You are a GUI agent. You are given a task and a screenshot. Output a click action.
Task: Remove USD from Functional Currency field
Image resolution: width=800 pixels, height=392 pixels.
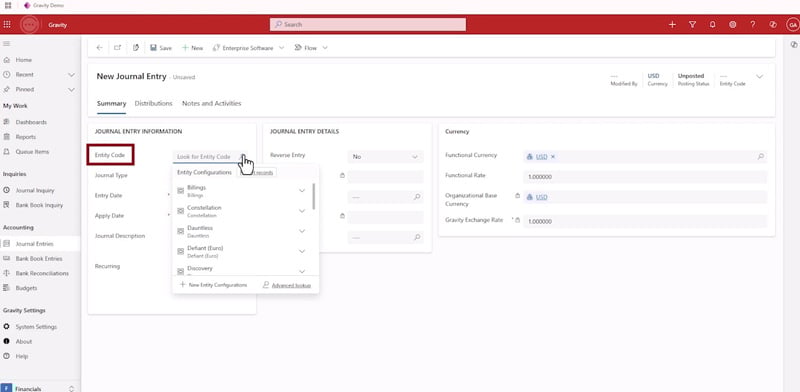[553, 157]
